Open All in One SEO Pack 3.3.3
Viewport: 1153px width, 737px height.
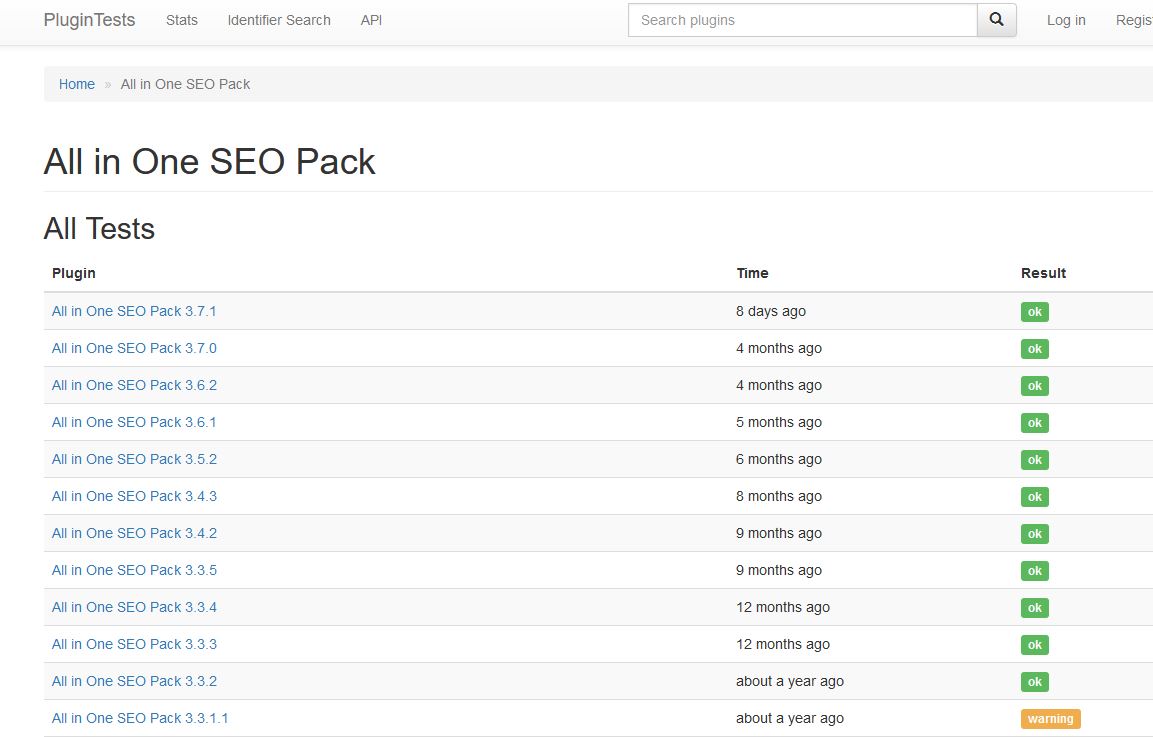[x=134, y=644]
